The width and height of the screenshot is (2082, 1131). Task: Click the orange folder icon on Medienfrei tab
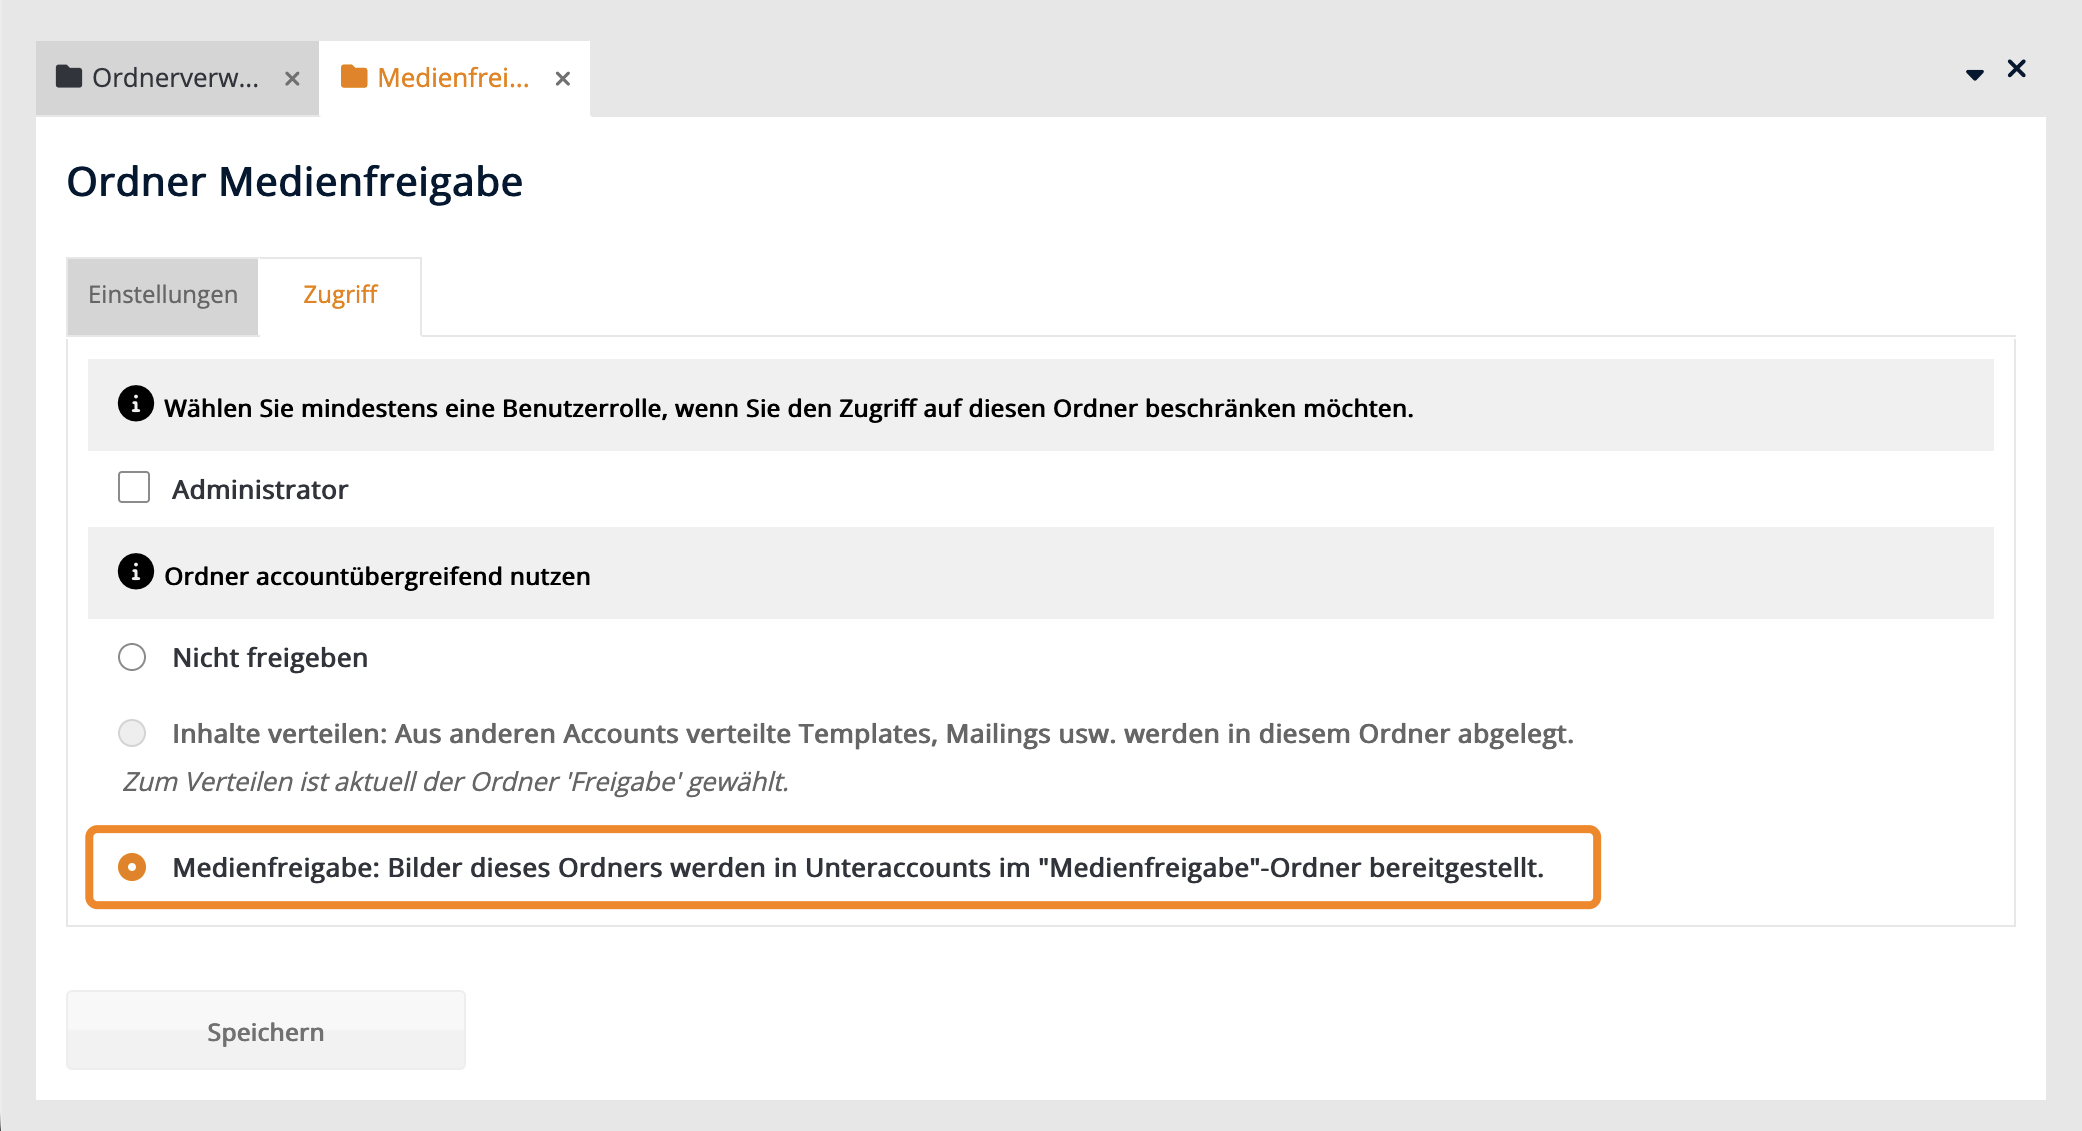pyautogui.click(x=354, y=77)
